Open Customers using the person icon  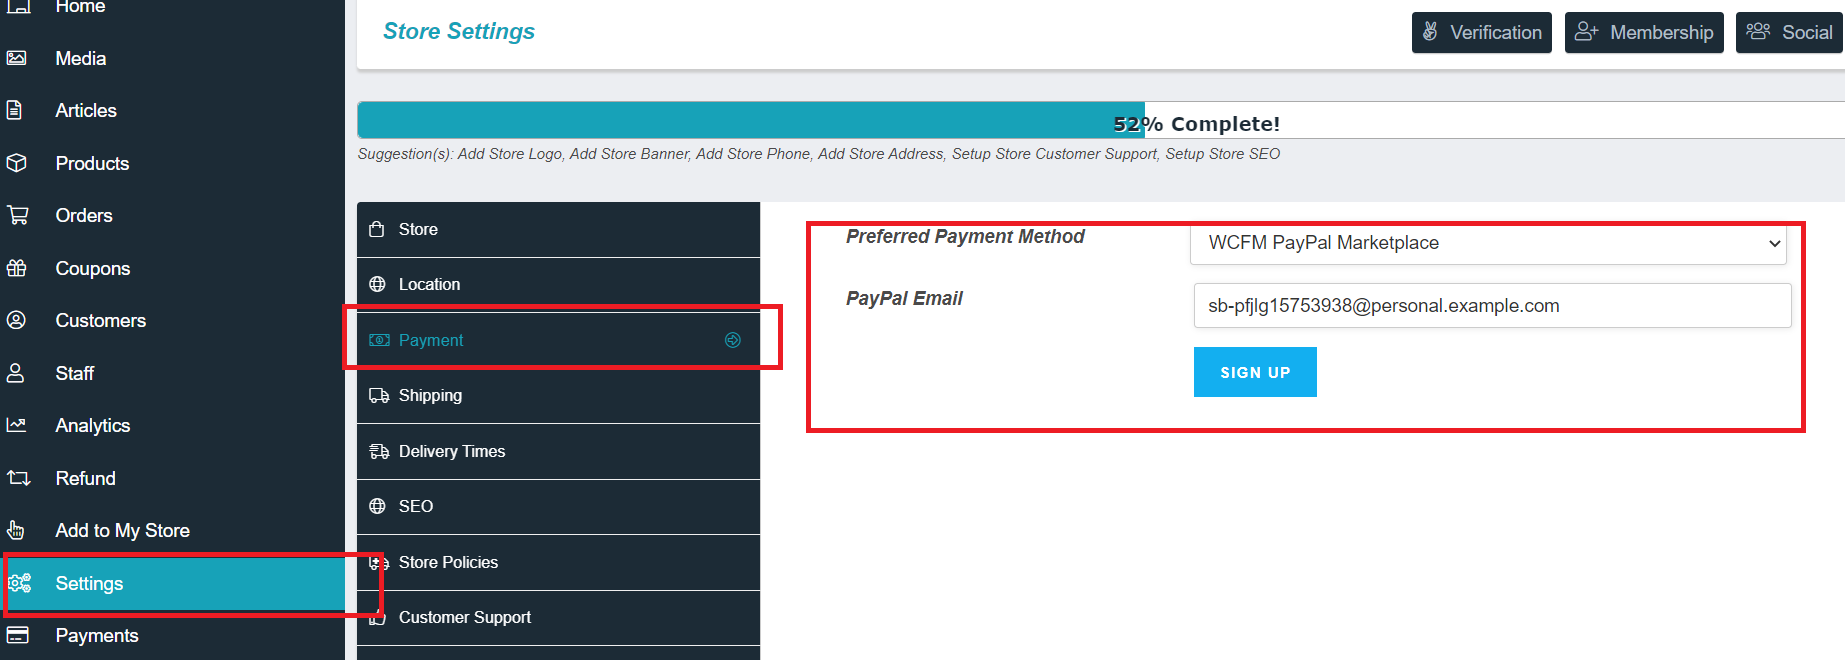pyautogui.click(x=18, y=320)
